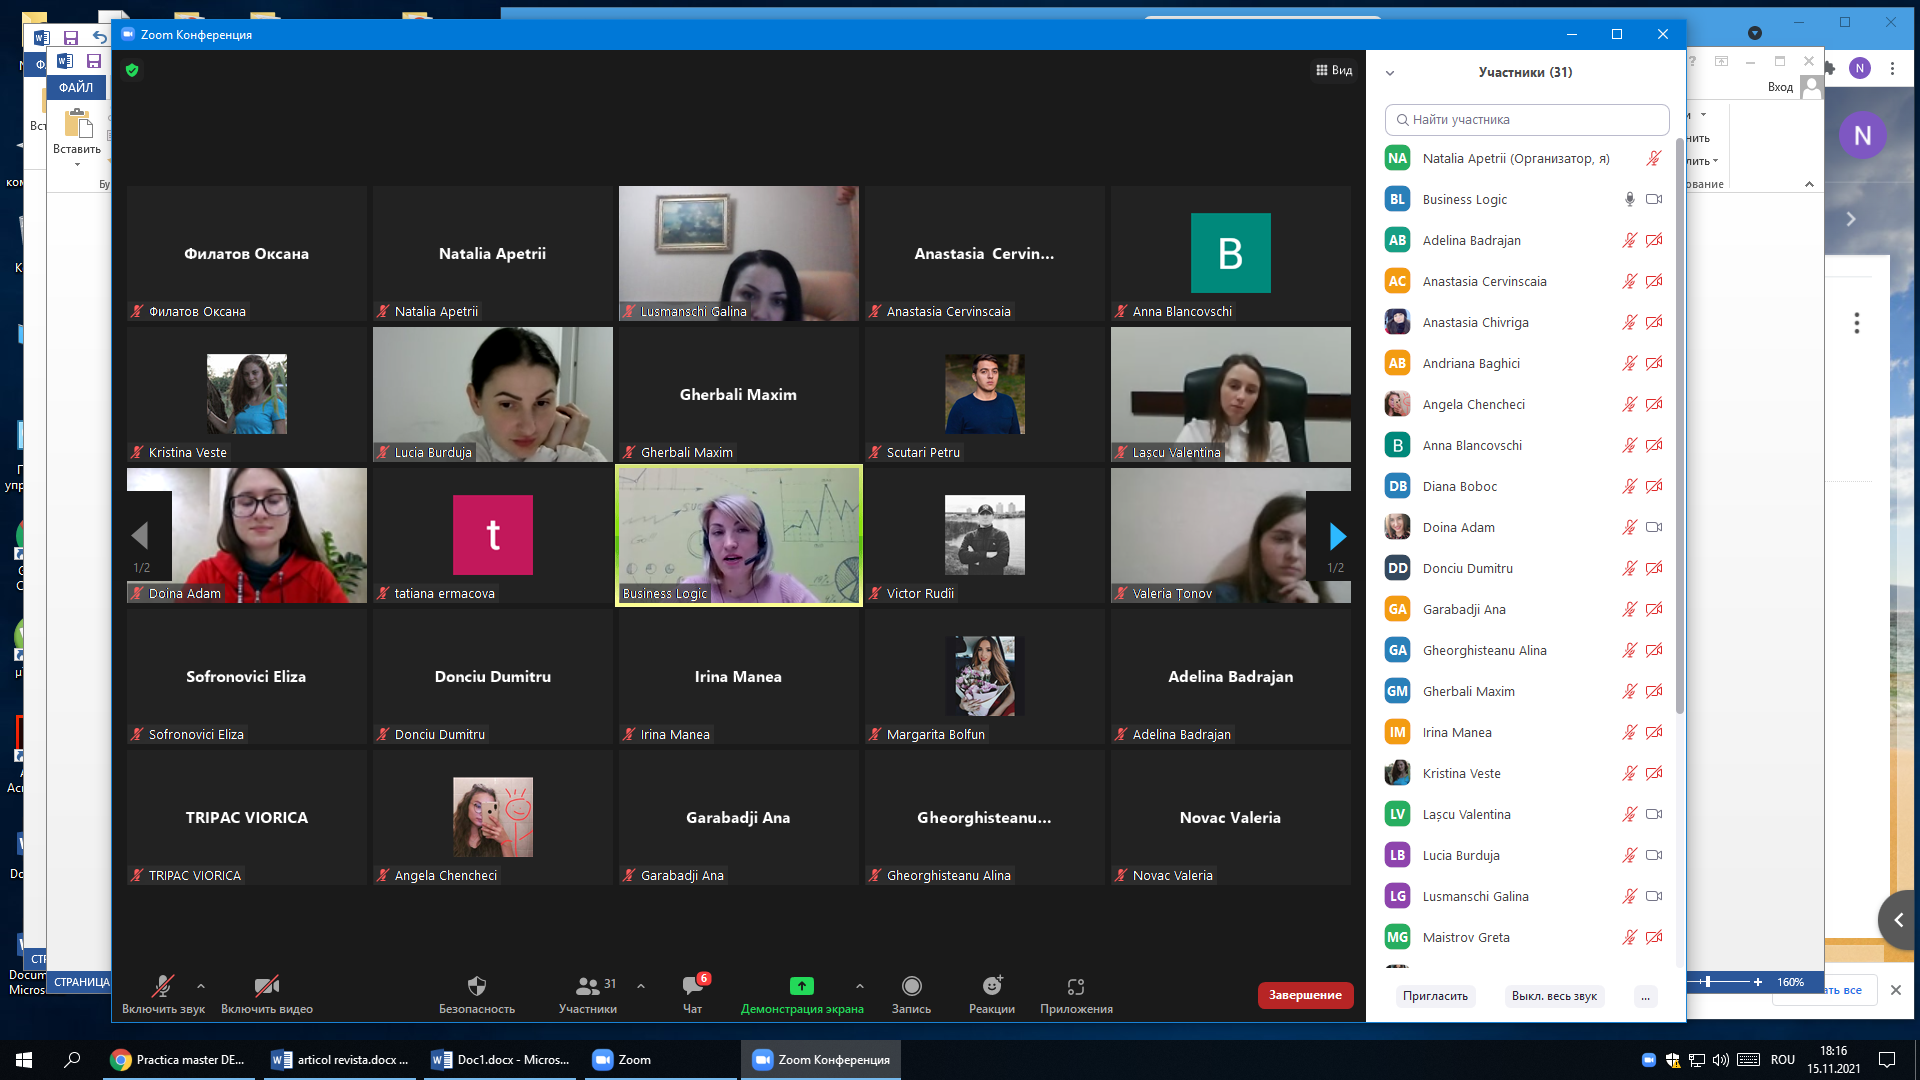Image resolution: width=1920 pixels, height=1080 pixels.
Task: Start screen sharing with green icon
Action: point(801,987)
